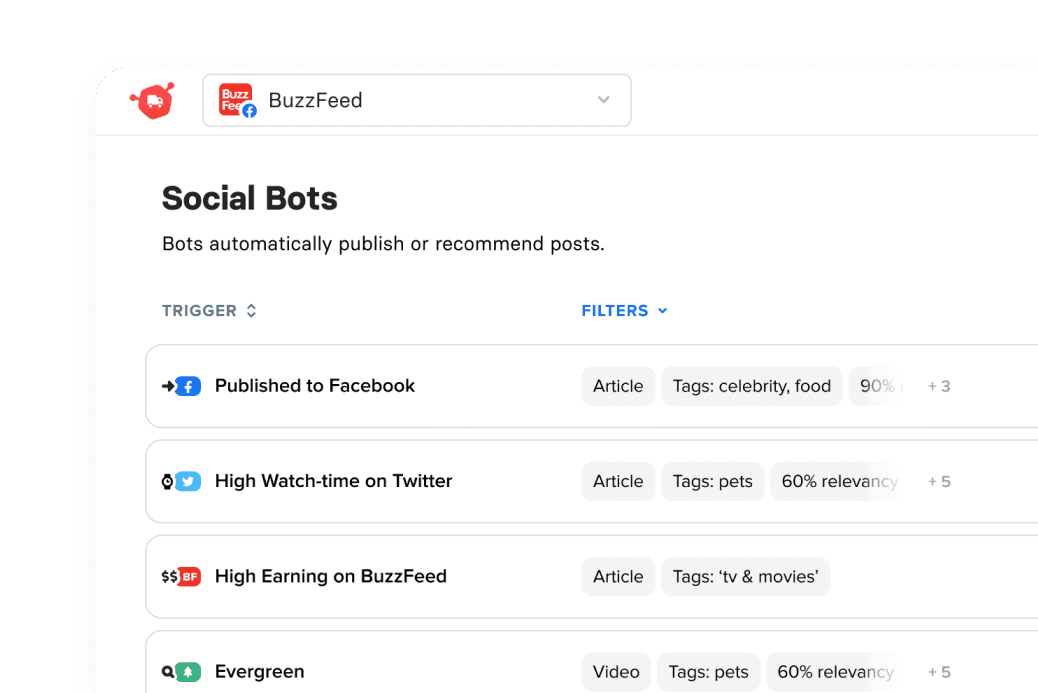Click the Twitter icon on High Watch-time row
The height and width of the screenshot is (693, 1038).
click(x=188, y=481)
